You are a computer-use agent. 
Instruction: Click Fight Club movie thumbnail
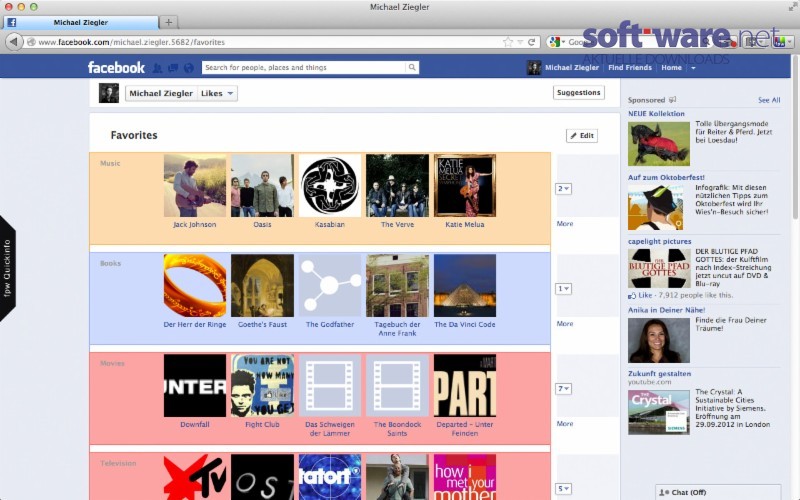tap(262, 386)
